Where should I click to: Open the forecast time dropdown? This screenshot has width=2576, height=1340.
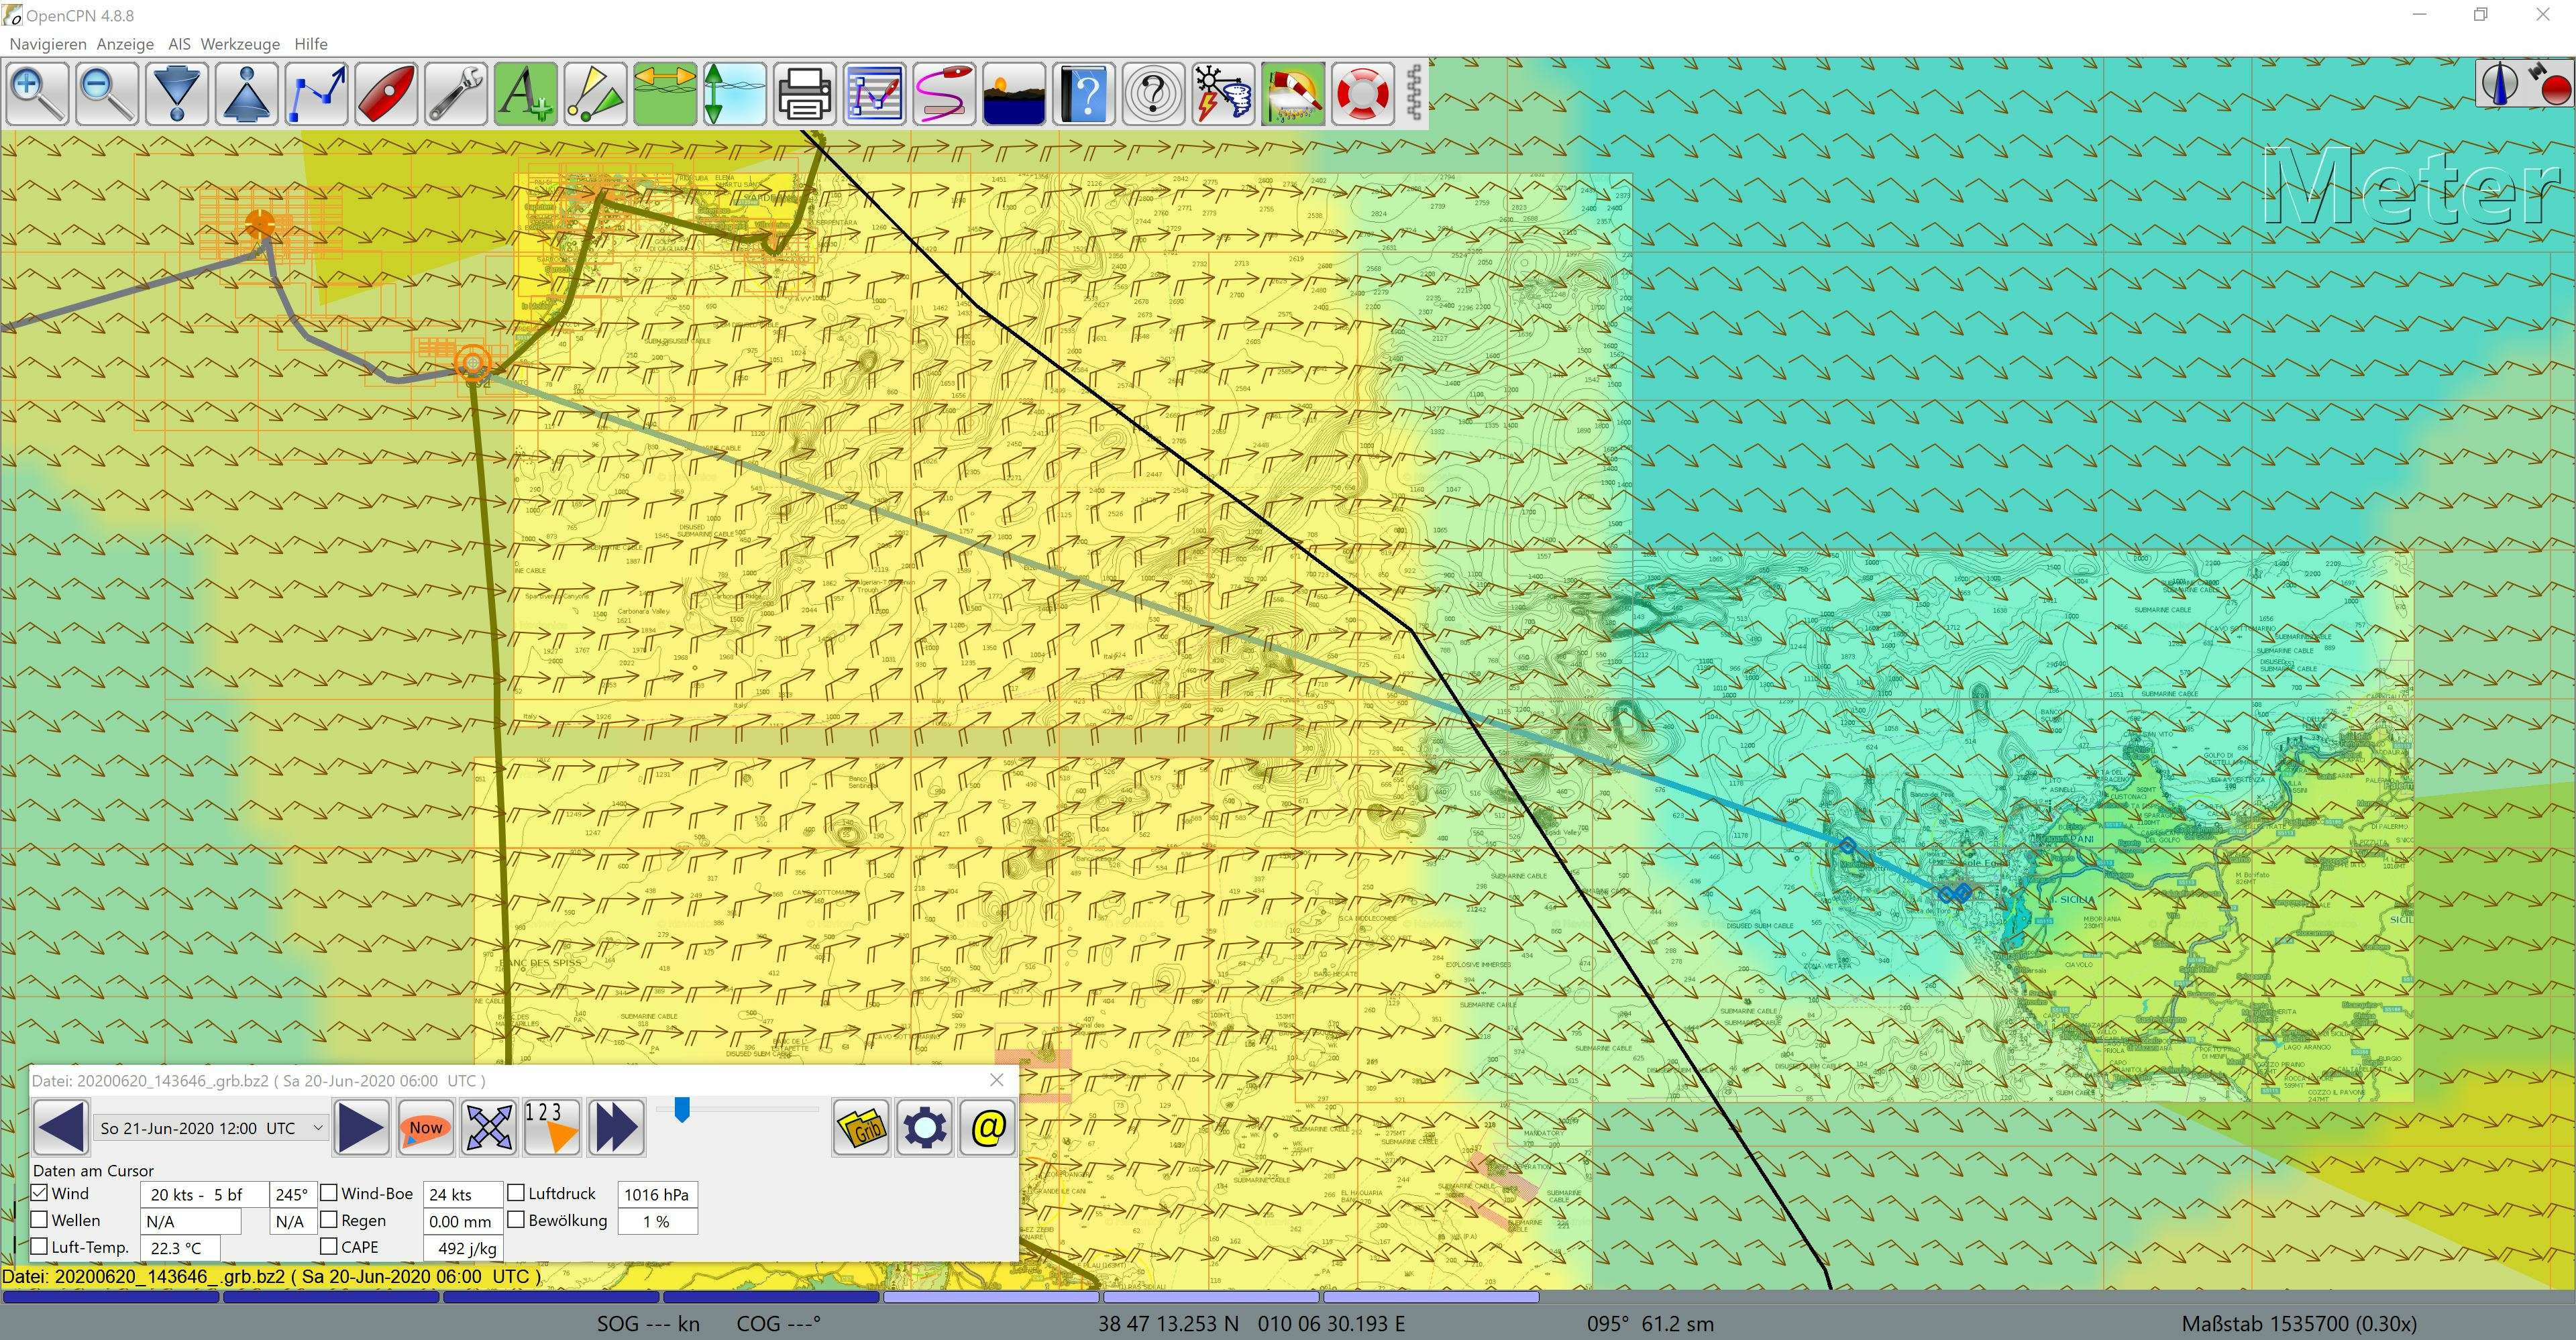318,1128
